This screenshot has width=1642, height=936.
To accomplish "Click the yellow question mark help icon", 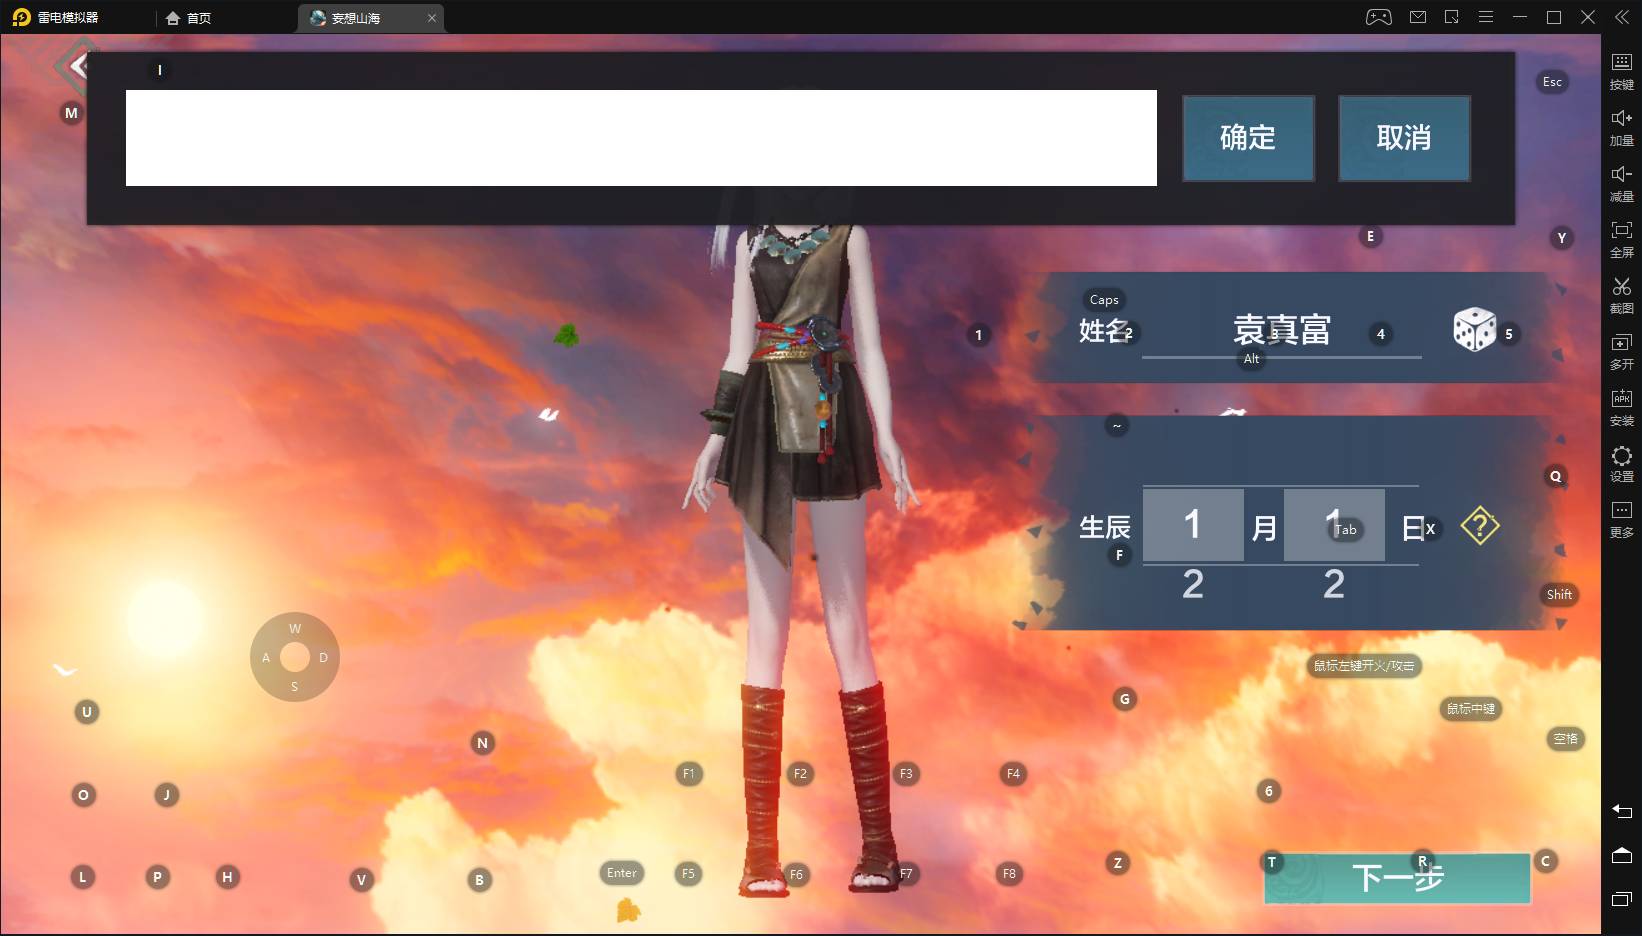I will tap(1480, 526).
